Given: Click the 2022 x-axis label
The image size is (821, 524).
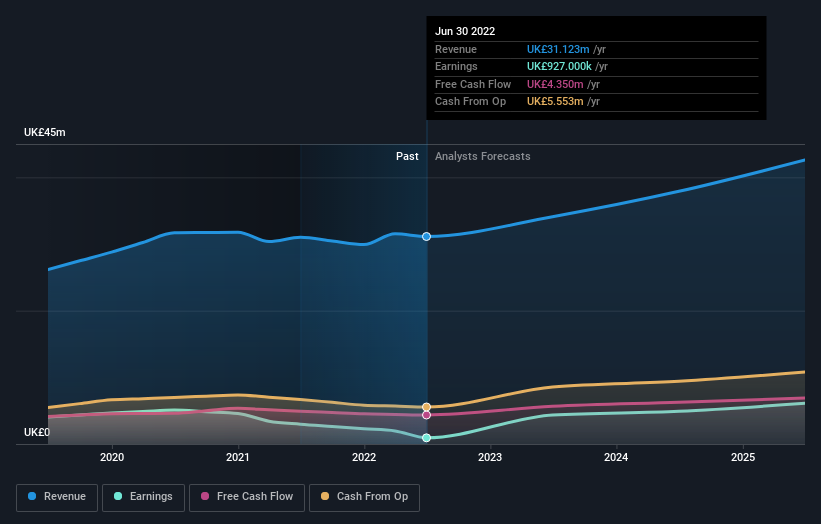Looking at the screenshot, I should (x=364, y=458).
